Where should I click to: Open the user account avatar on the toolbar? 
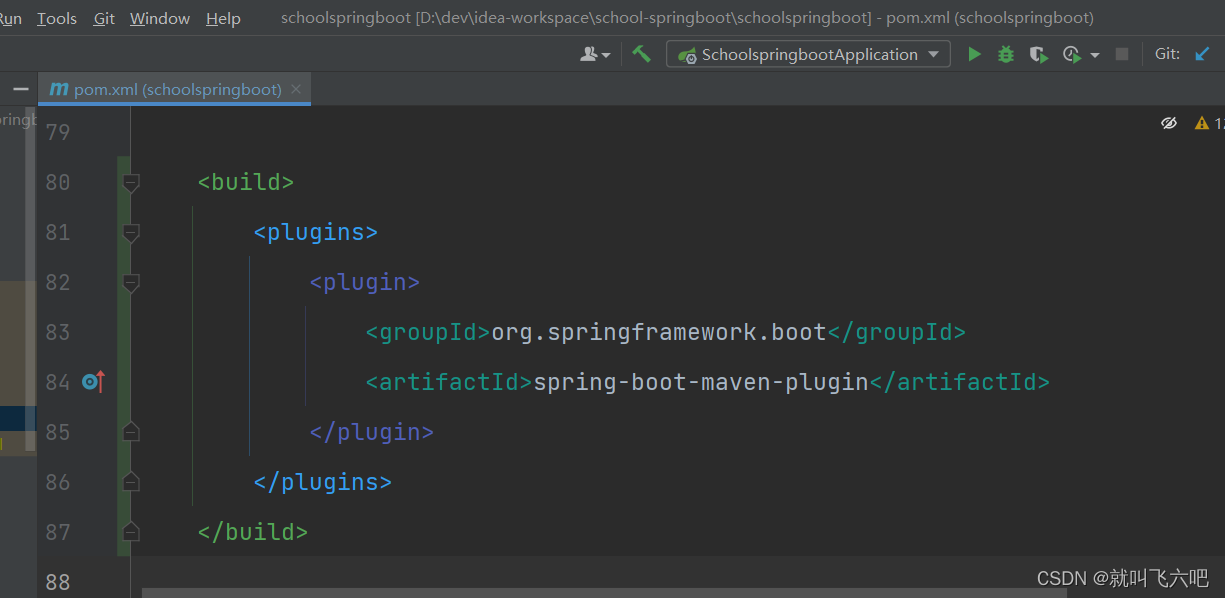[x=590, y=54]
